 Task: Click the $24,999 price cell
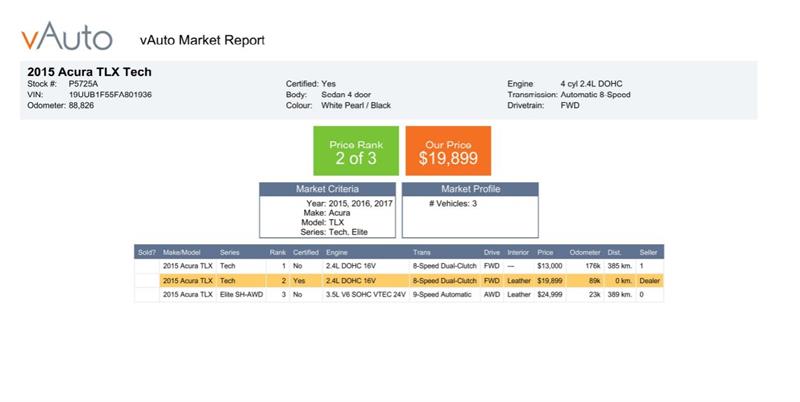pos(549,294)
